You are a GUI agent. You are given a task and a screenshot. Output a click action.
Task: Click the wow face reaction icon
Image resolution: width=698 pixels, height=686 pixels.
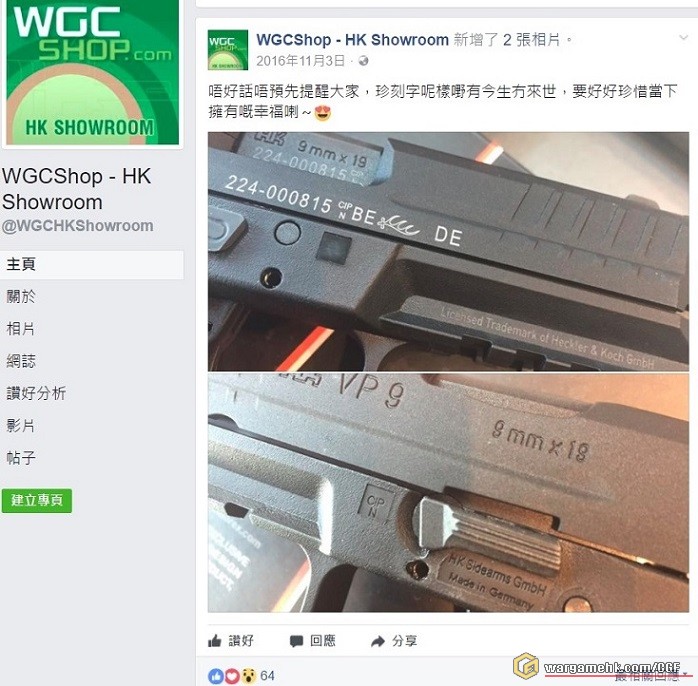click(x=248, y=676)
